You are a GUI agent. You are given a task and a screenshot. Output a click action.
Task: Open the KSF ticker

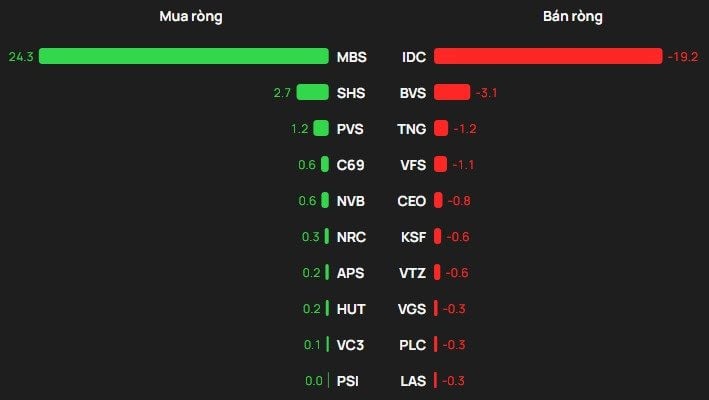[413, 237]
